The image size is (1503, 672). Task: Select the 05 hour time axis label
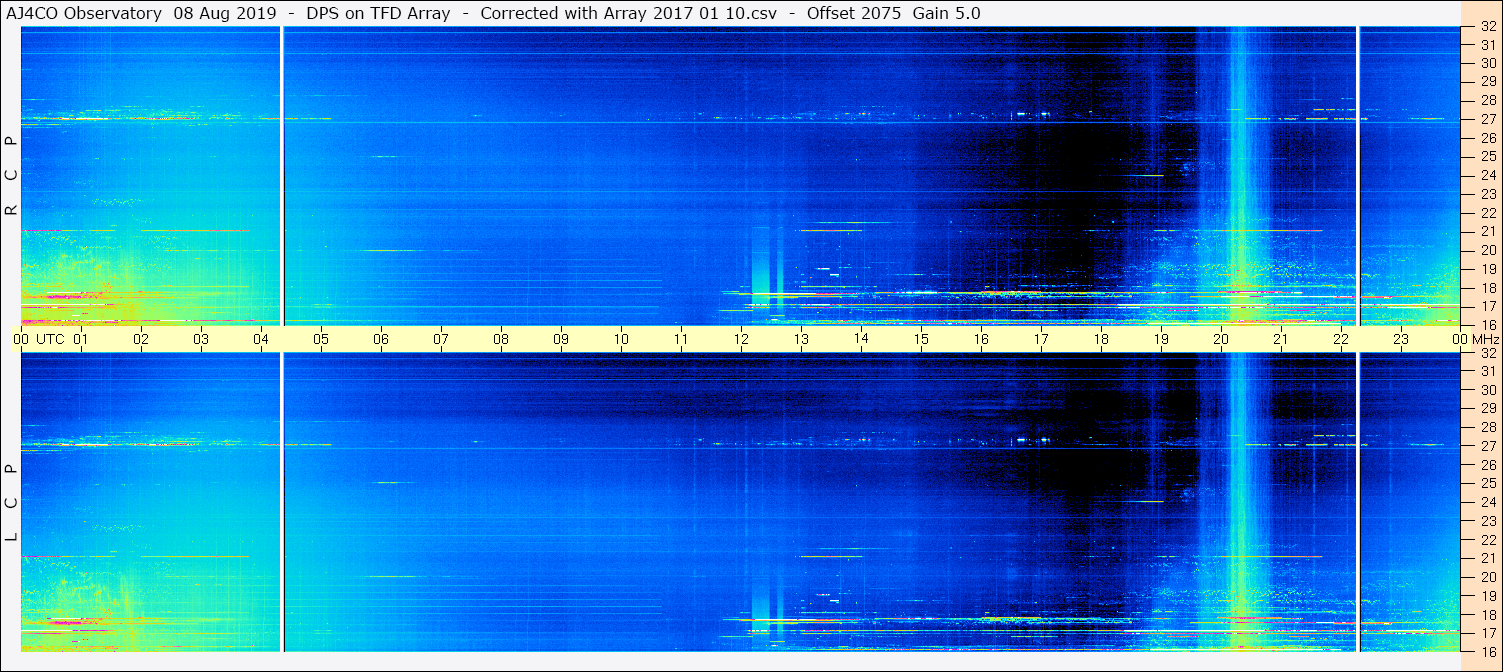[x=321, y=339]
